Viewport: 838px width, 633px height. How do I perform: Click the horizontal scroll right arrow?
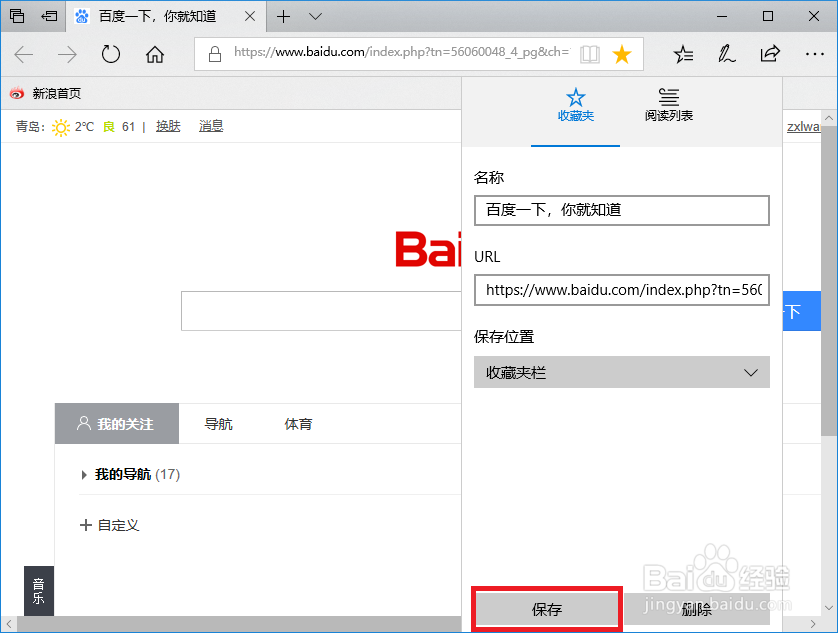point(813,624)
